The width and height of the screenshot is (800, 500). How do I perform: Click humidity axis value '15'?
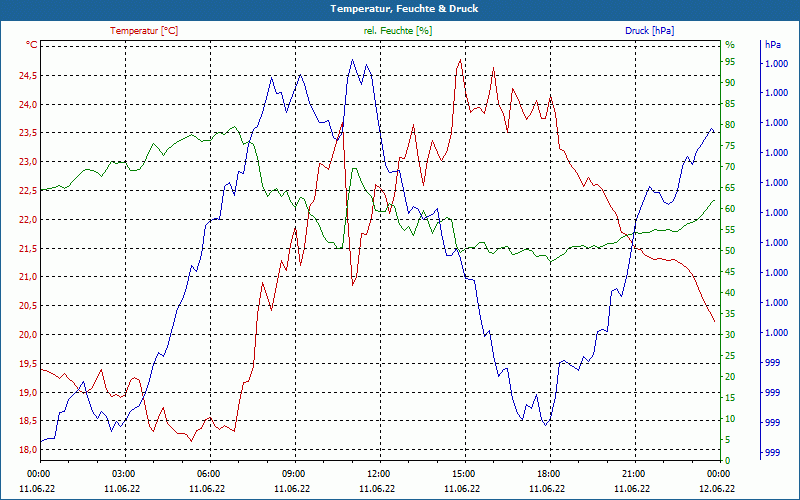click(x=730, y=397)
